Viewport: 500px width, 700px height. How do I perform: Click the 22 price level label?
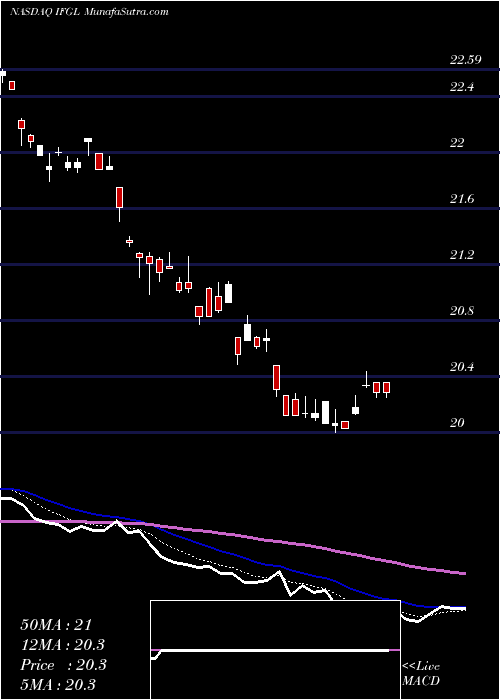(457, 143)
